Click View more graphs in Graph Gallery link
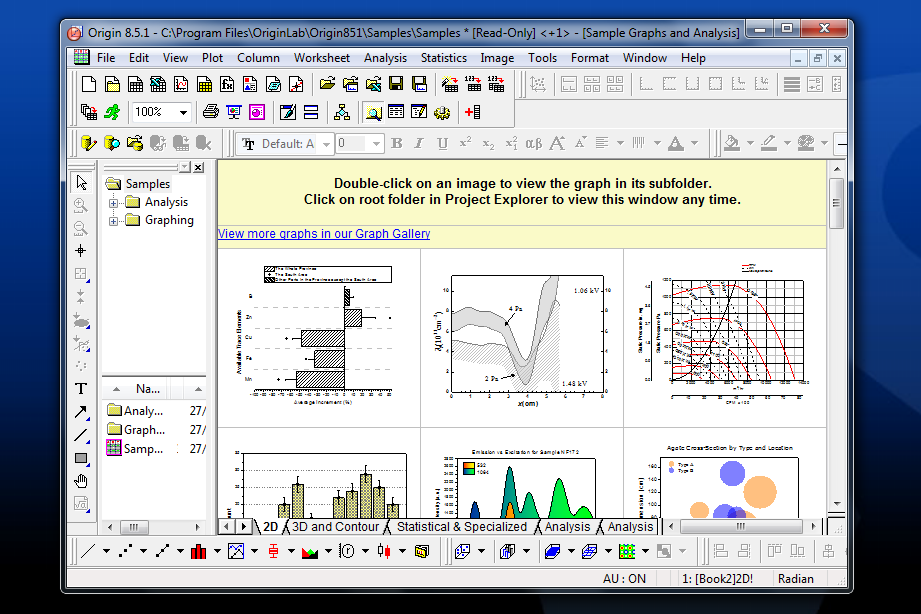 pyautogui.click(x=324, y=234)
